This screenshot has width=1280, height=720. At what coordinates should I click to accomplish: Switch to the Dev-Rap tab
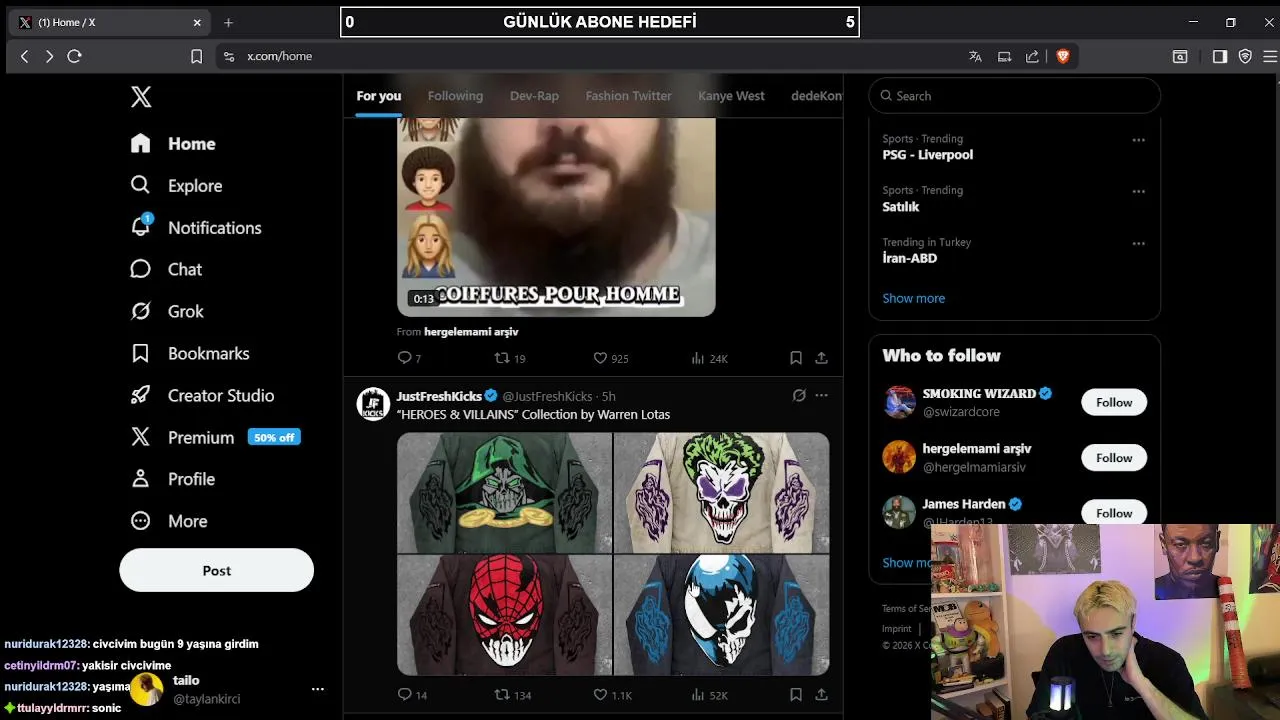[x=534, y=96]
